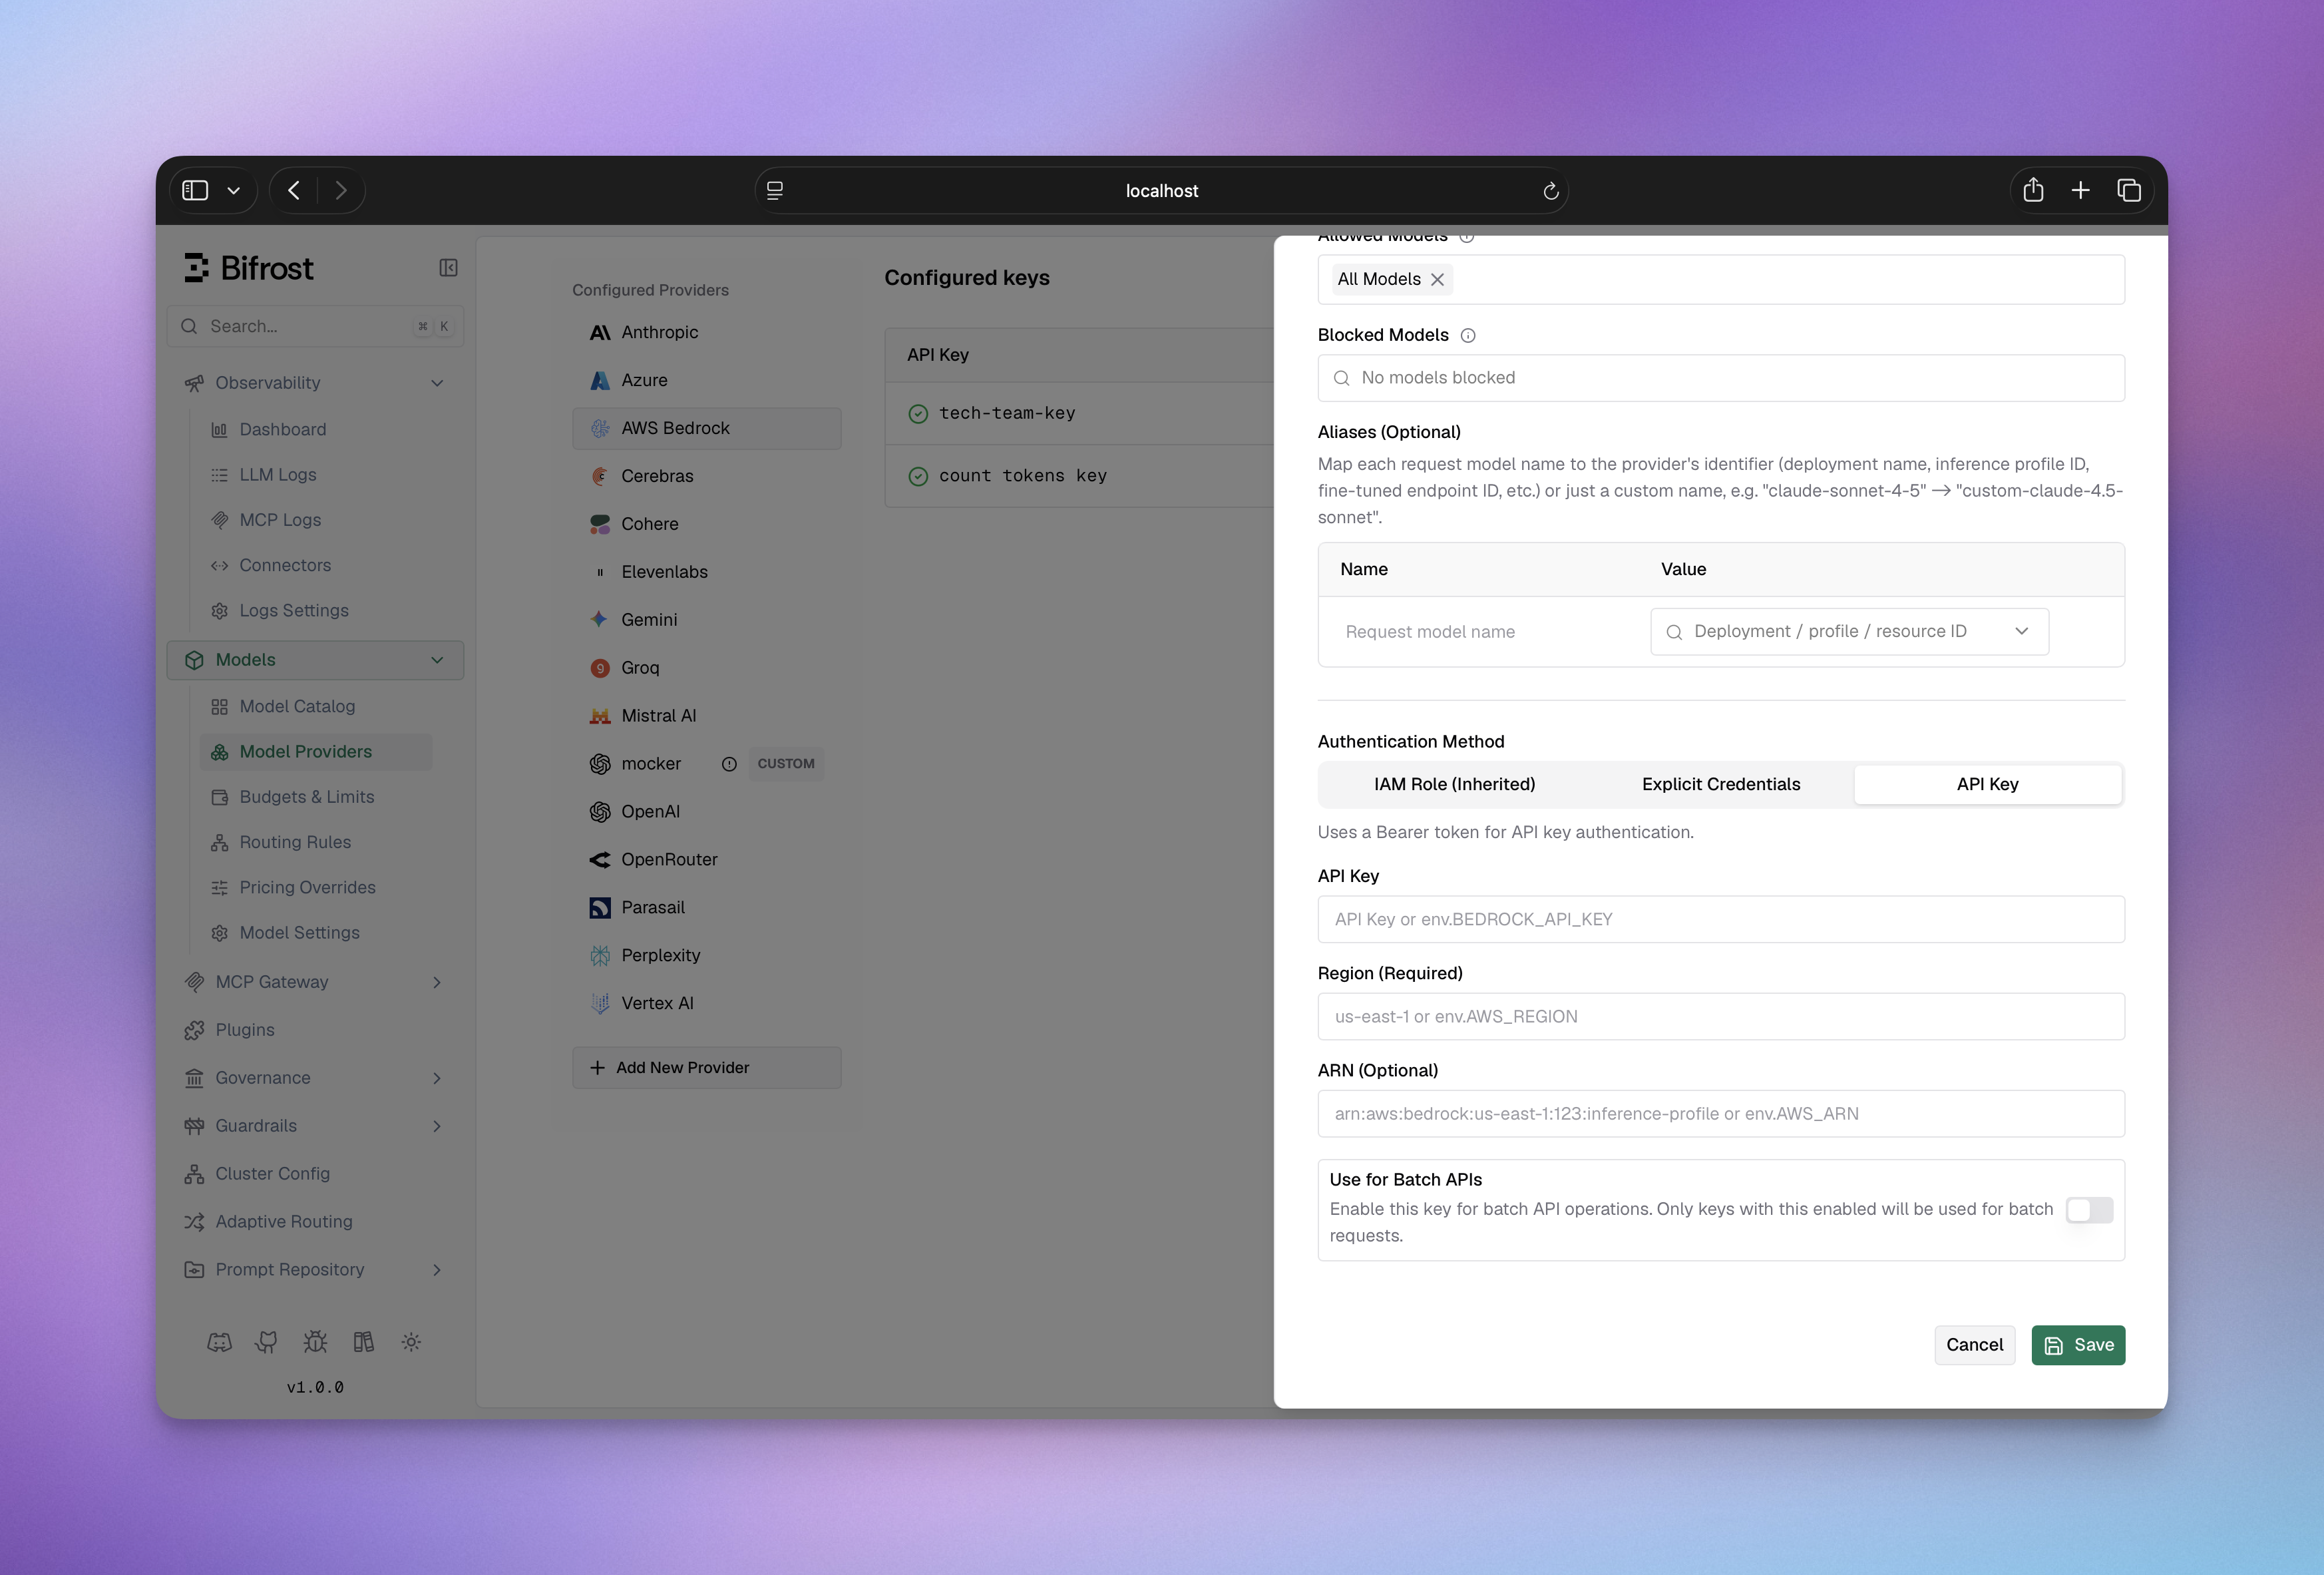Cancel the key editing sheet
Screen dimensions: 2324x1575
click(1974, 1345)
